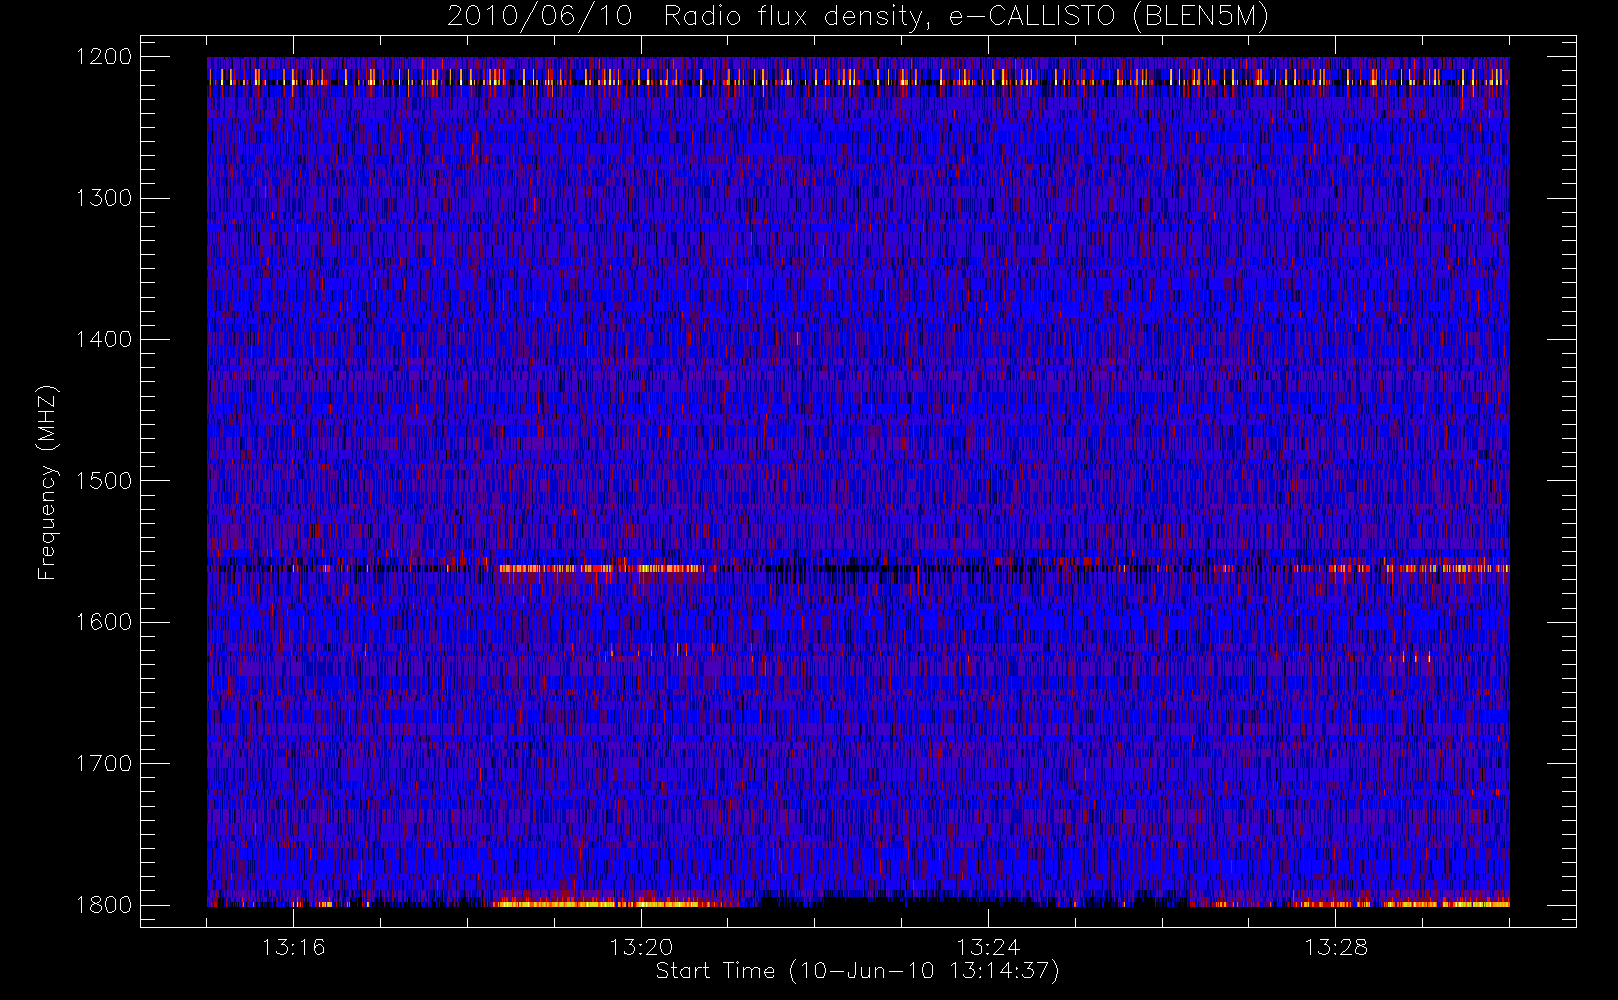
Task: Click the plot title 'Radio flux density, e-CALLISTO (BLEN5M)'
Action: pyautogui.click(x=966, y=17)
